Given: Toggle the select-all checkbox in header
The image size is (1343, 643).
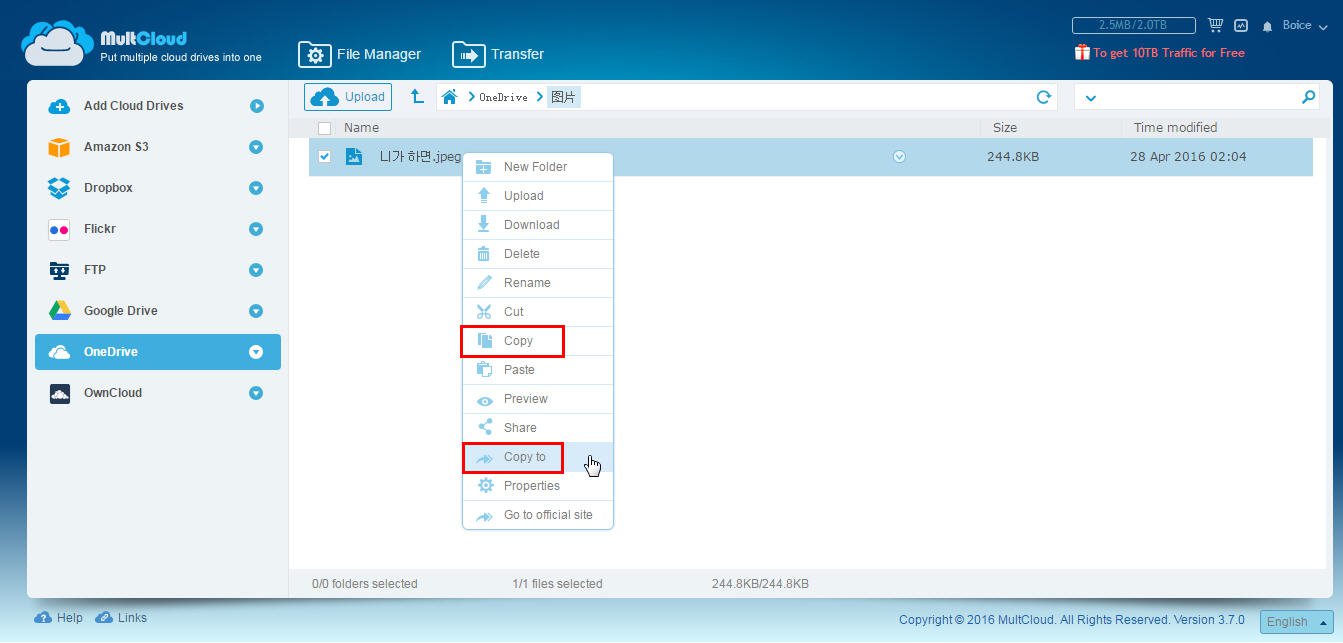Looking at the screenshot, I should (x=324, y=128).
